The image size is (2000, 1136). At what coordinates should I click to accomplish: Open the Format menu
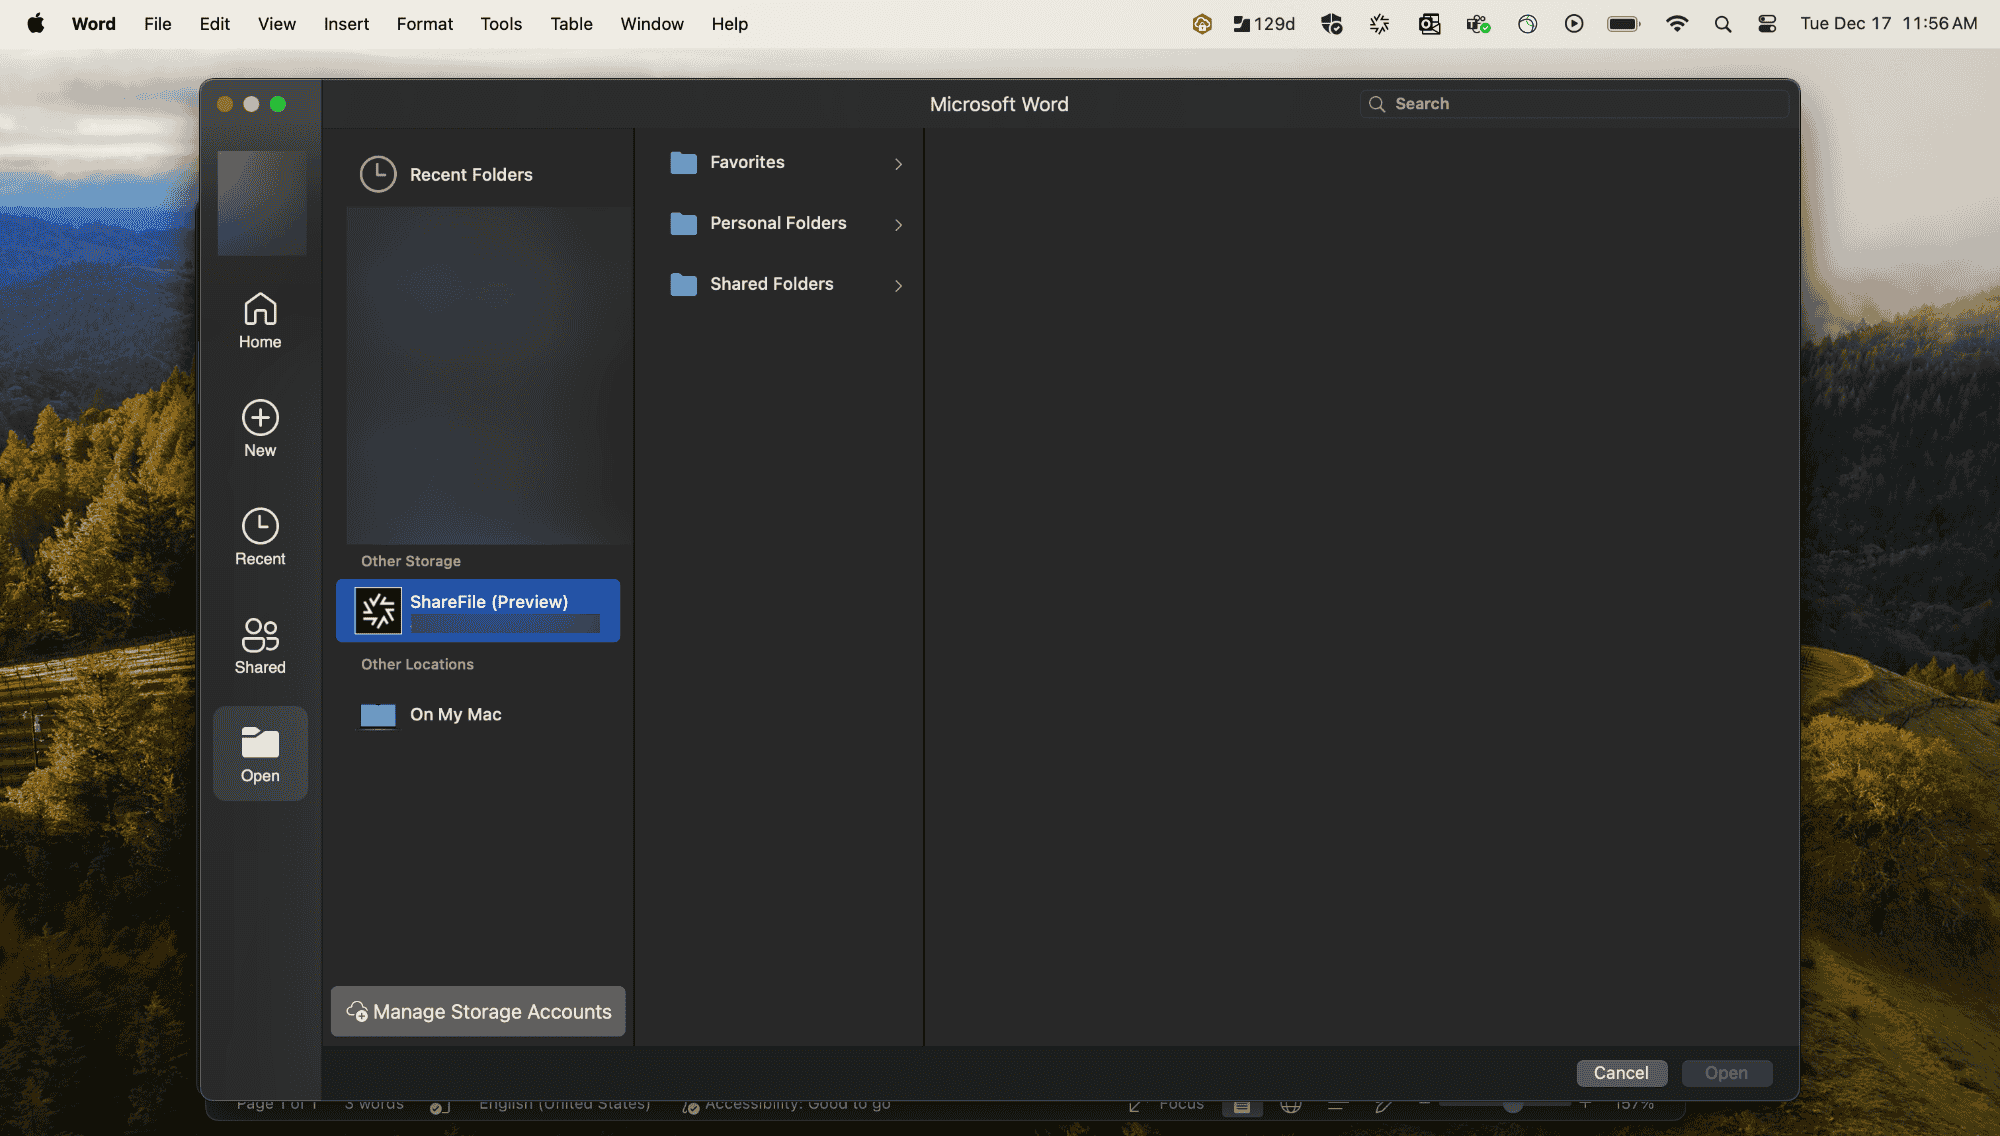(x=425, y=24)
